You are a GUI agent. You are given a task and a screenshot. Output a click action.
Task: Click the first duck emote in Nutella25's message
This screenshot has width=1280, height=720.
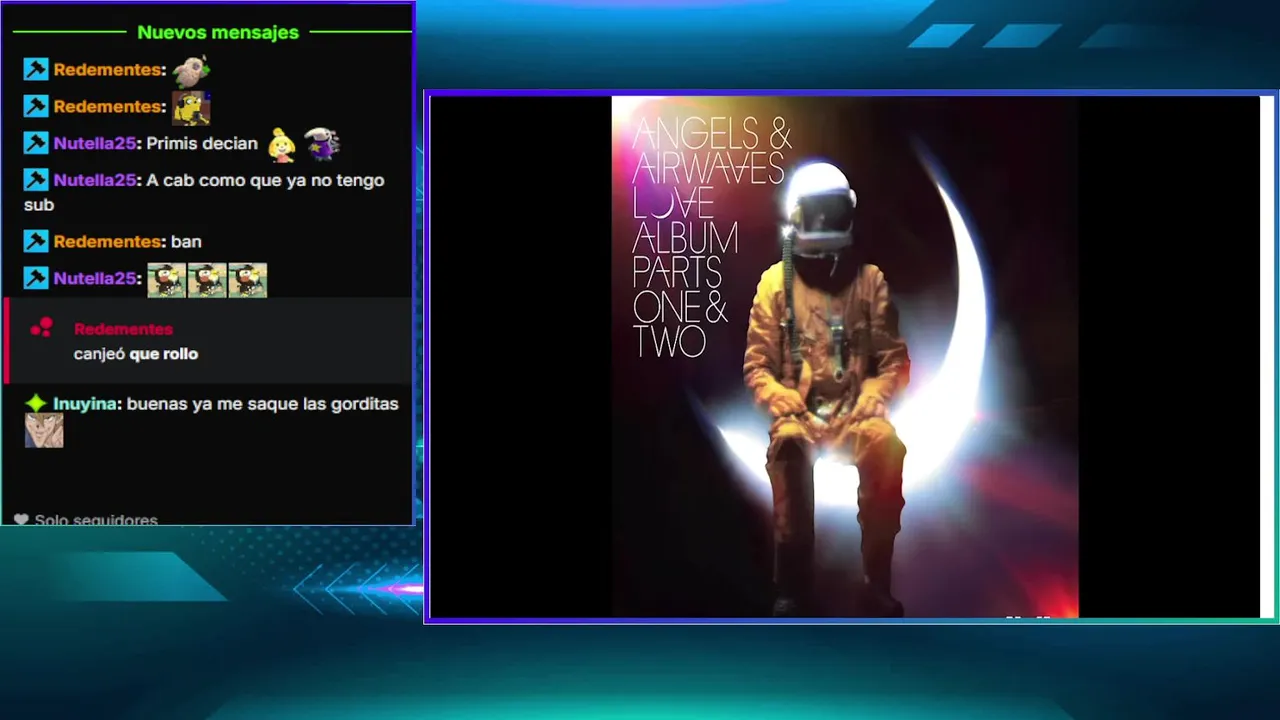pyautogui.click(x=167, y=280)
